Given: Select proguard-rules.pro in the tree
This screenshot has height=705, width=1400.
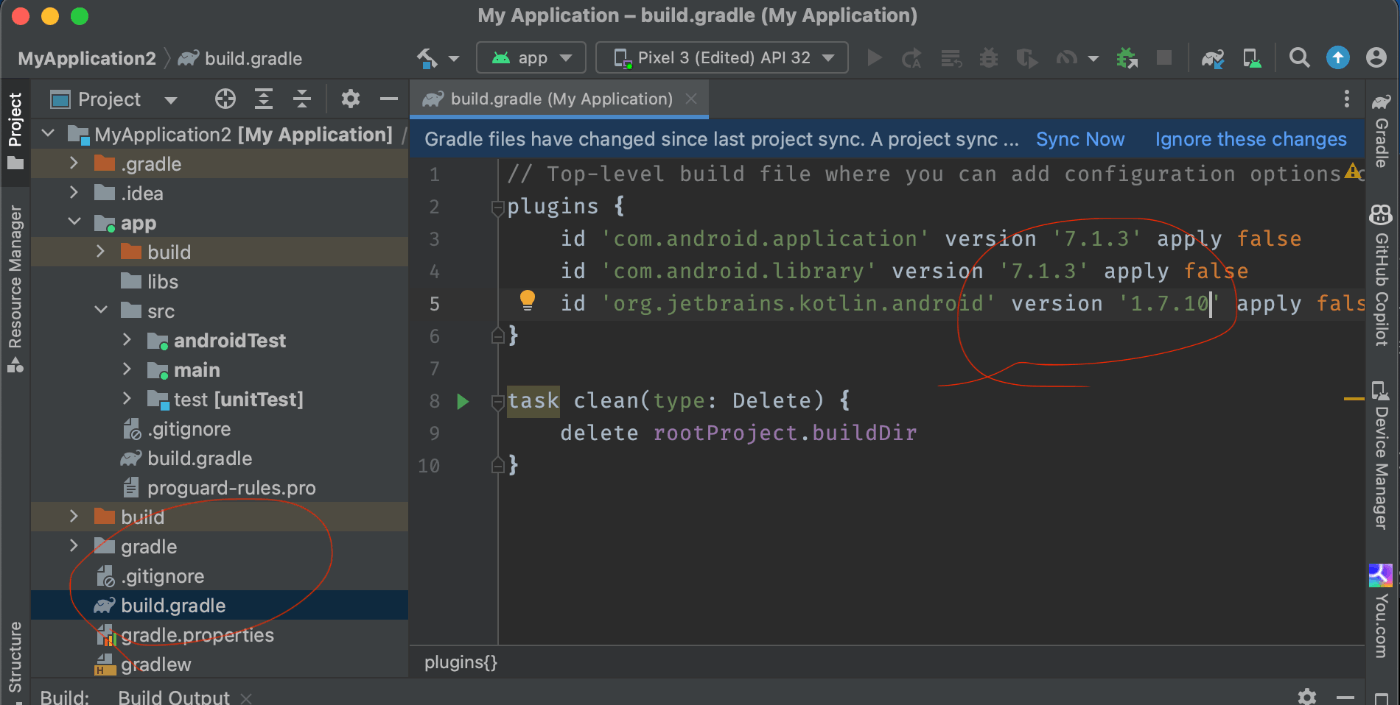Looking at the screenshot, I should (x=232, y=488).
